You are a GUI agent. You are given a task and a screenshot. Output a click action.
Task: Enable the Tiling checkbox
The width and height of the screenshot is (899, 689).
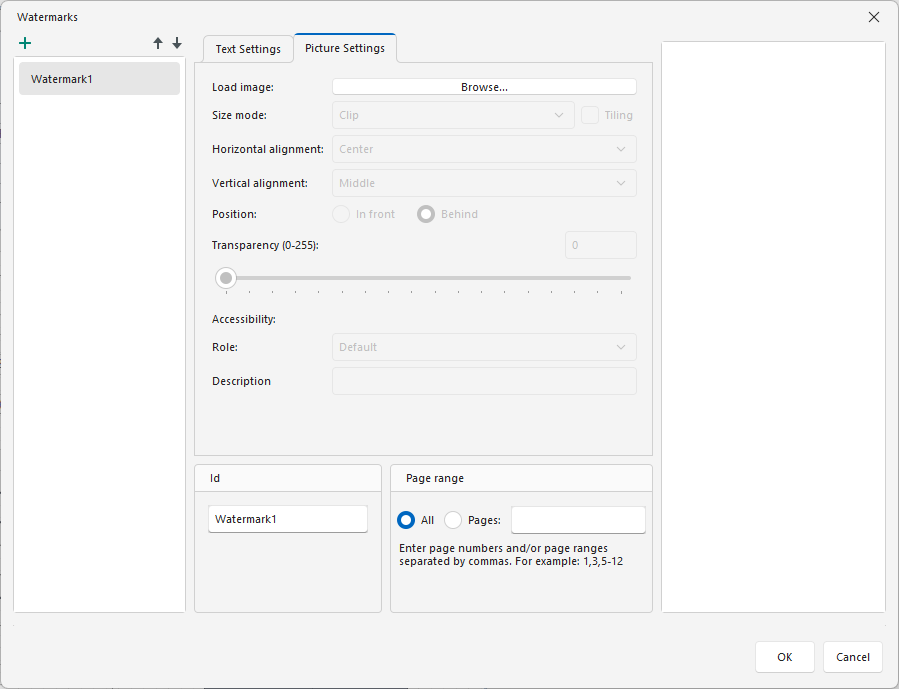tap(589, 115)
